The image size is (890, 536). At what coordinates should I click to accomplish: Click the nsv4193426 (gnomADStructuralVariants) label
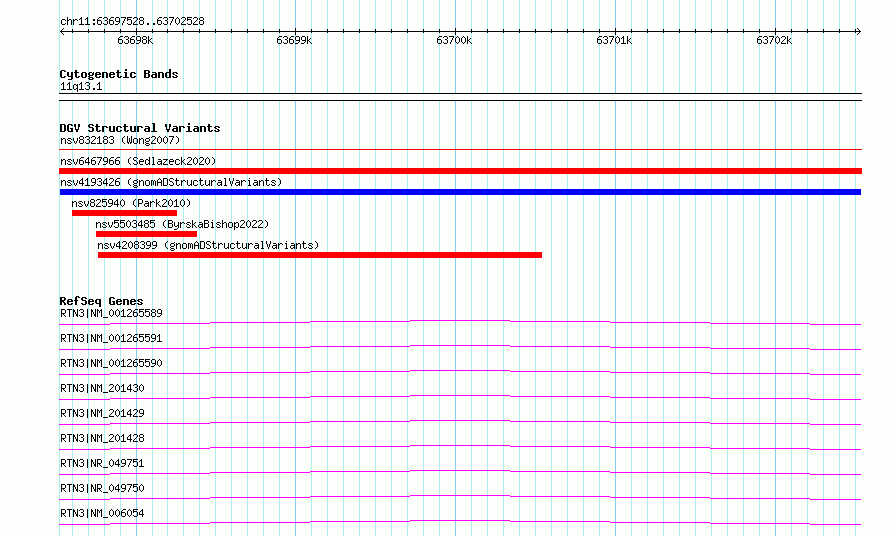click(171, 182)
